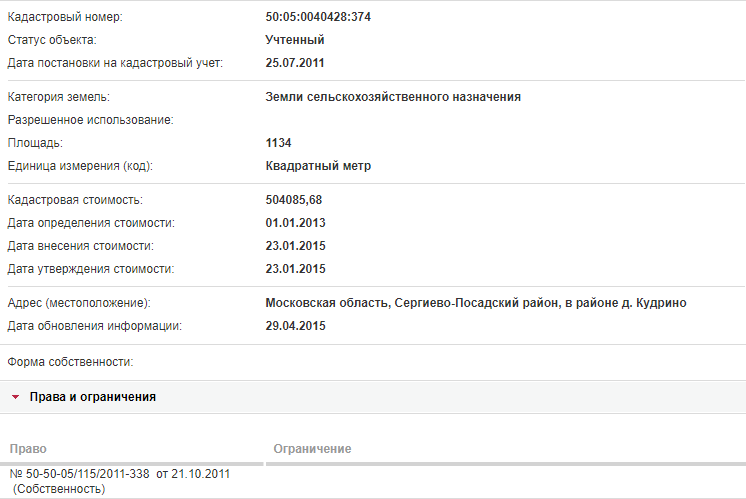Image resolution: width=746 pixels, height=499 pixels.
Task: Collapse the Права и ограничения section arrow
Action: [15, 397]
